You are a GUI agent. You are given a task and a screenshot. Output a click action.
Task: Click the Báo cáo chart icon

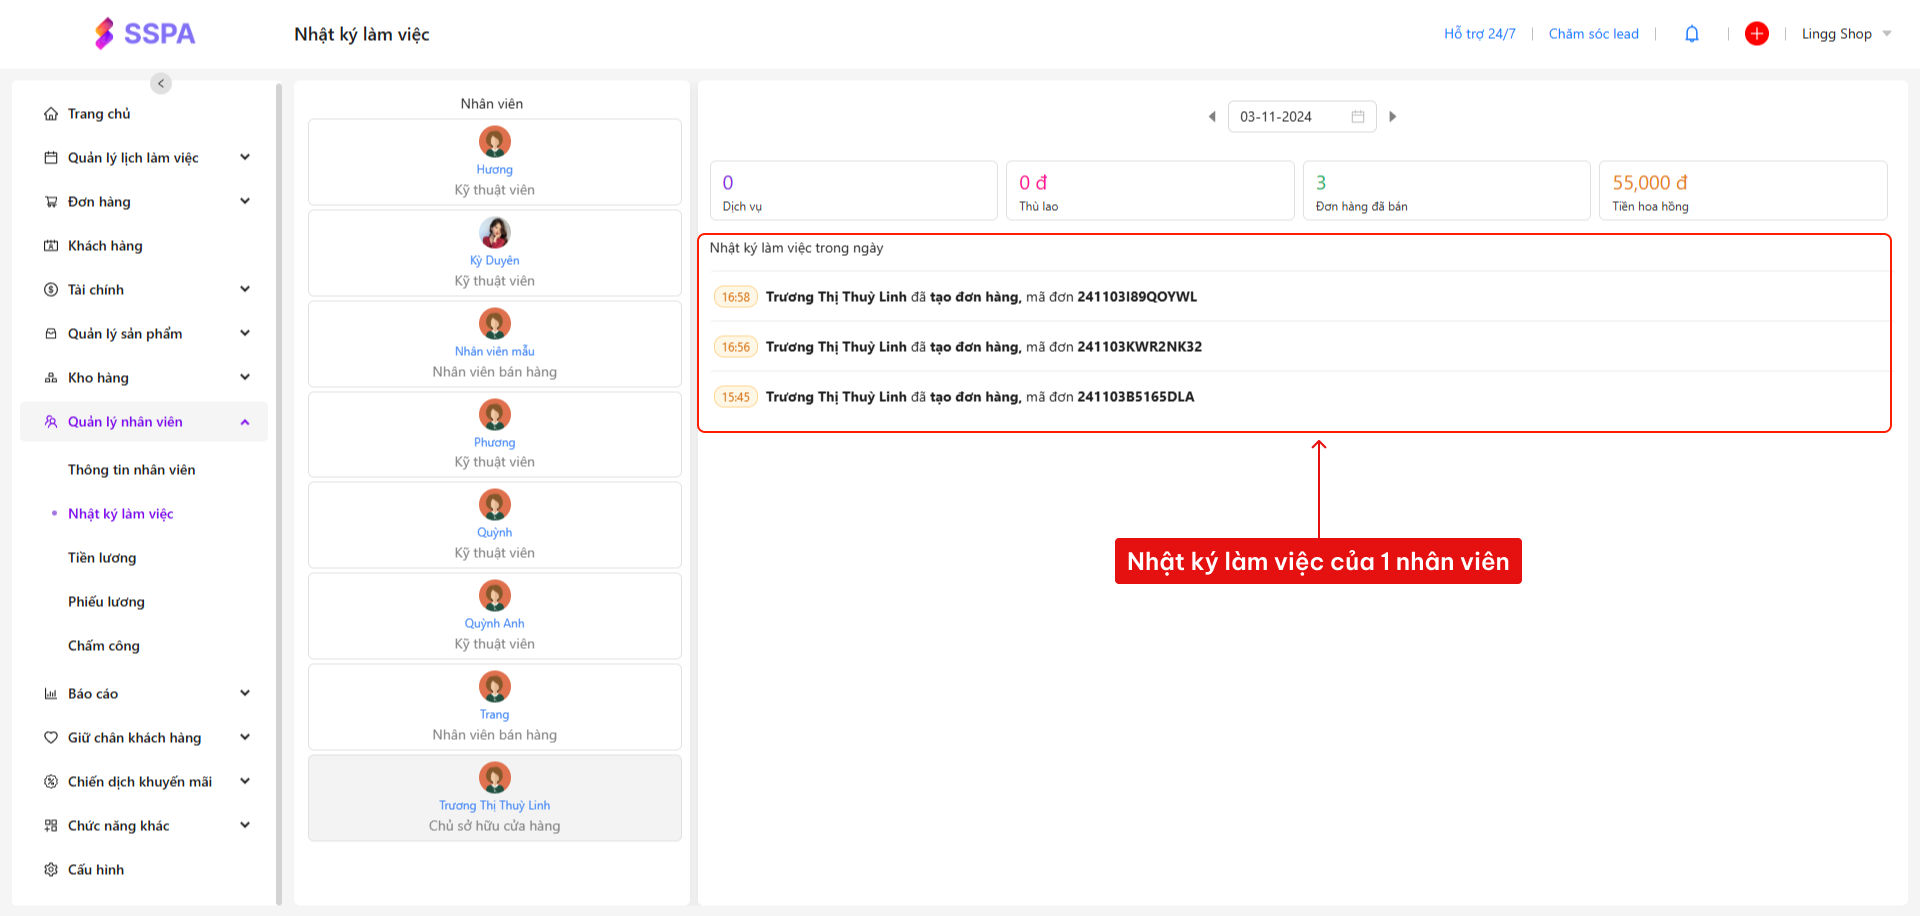click(51, 694)
